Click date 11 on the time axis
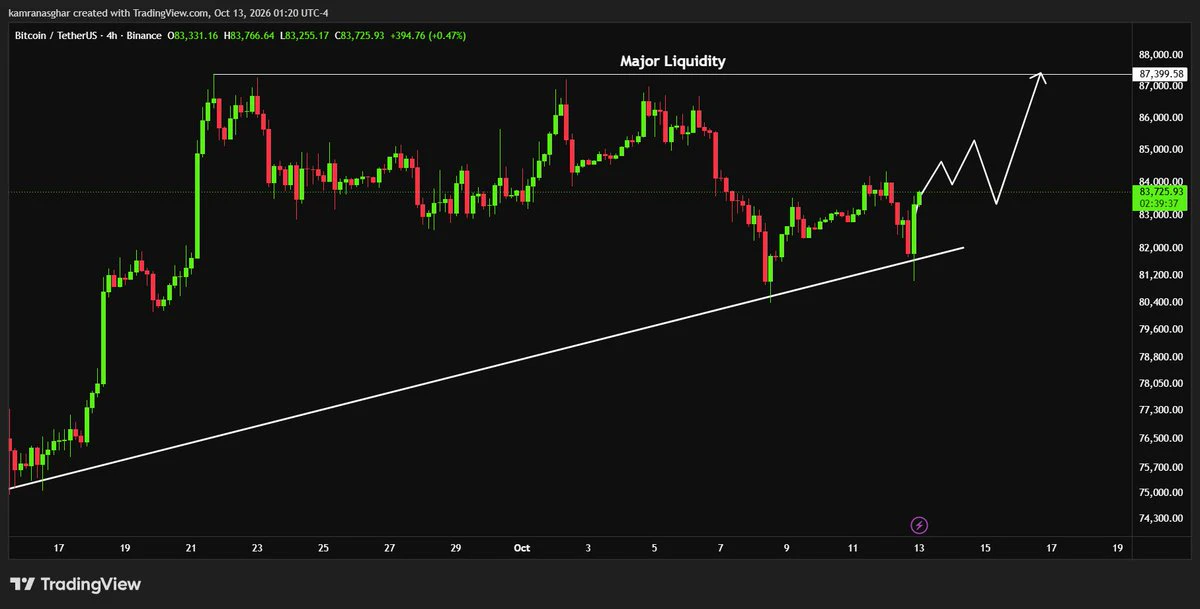 [x=852, y=547]
